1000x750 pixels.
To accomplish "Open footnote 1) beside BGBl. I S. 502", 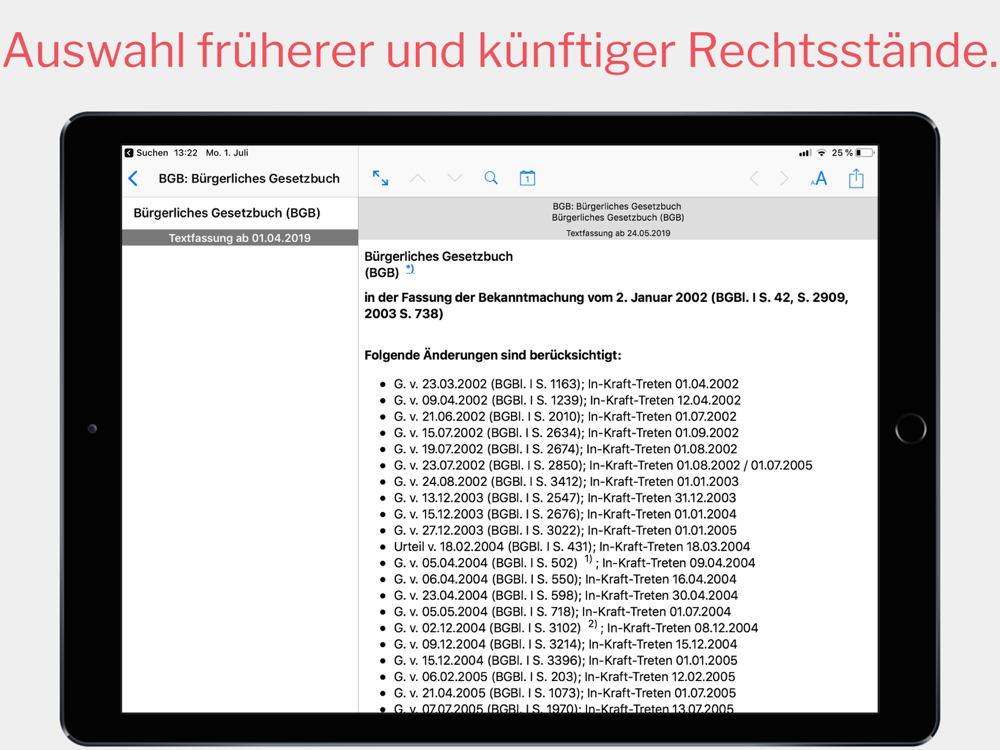I will [588, 559].
